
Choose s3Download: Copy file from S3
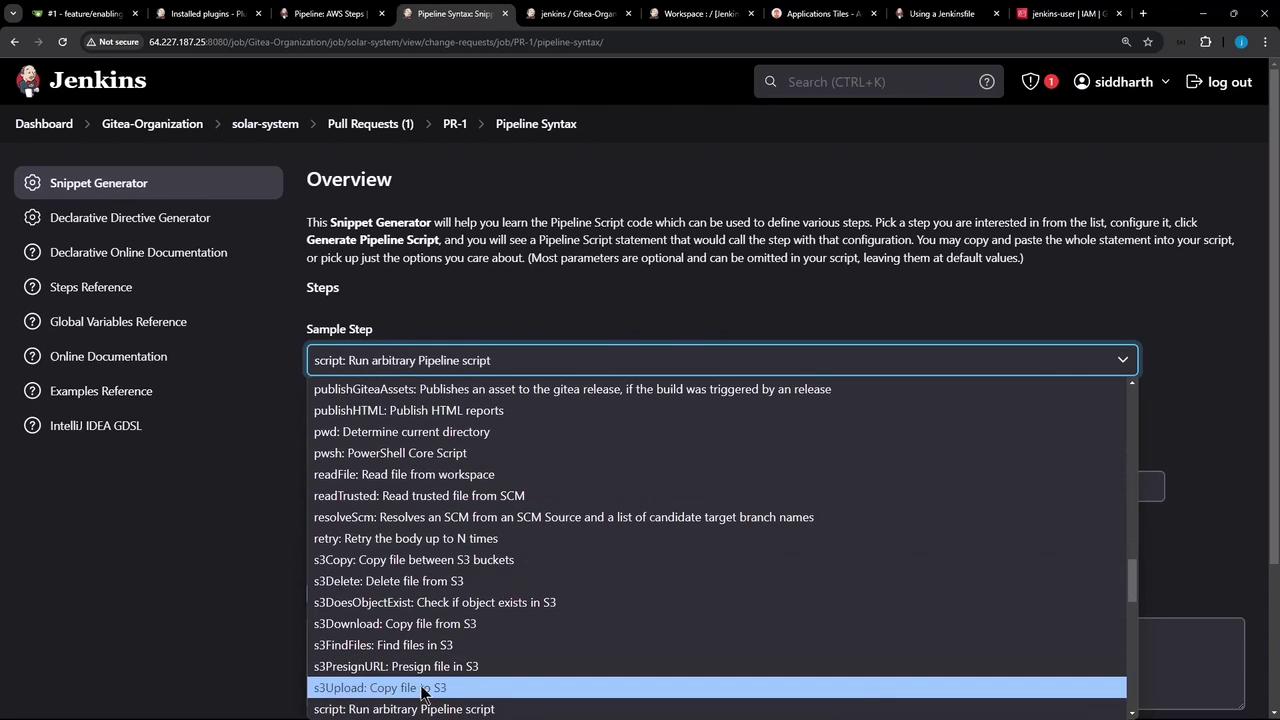716,624
